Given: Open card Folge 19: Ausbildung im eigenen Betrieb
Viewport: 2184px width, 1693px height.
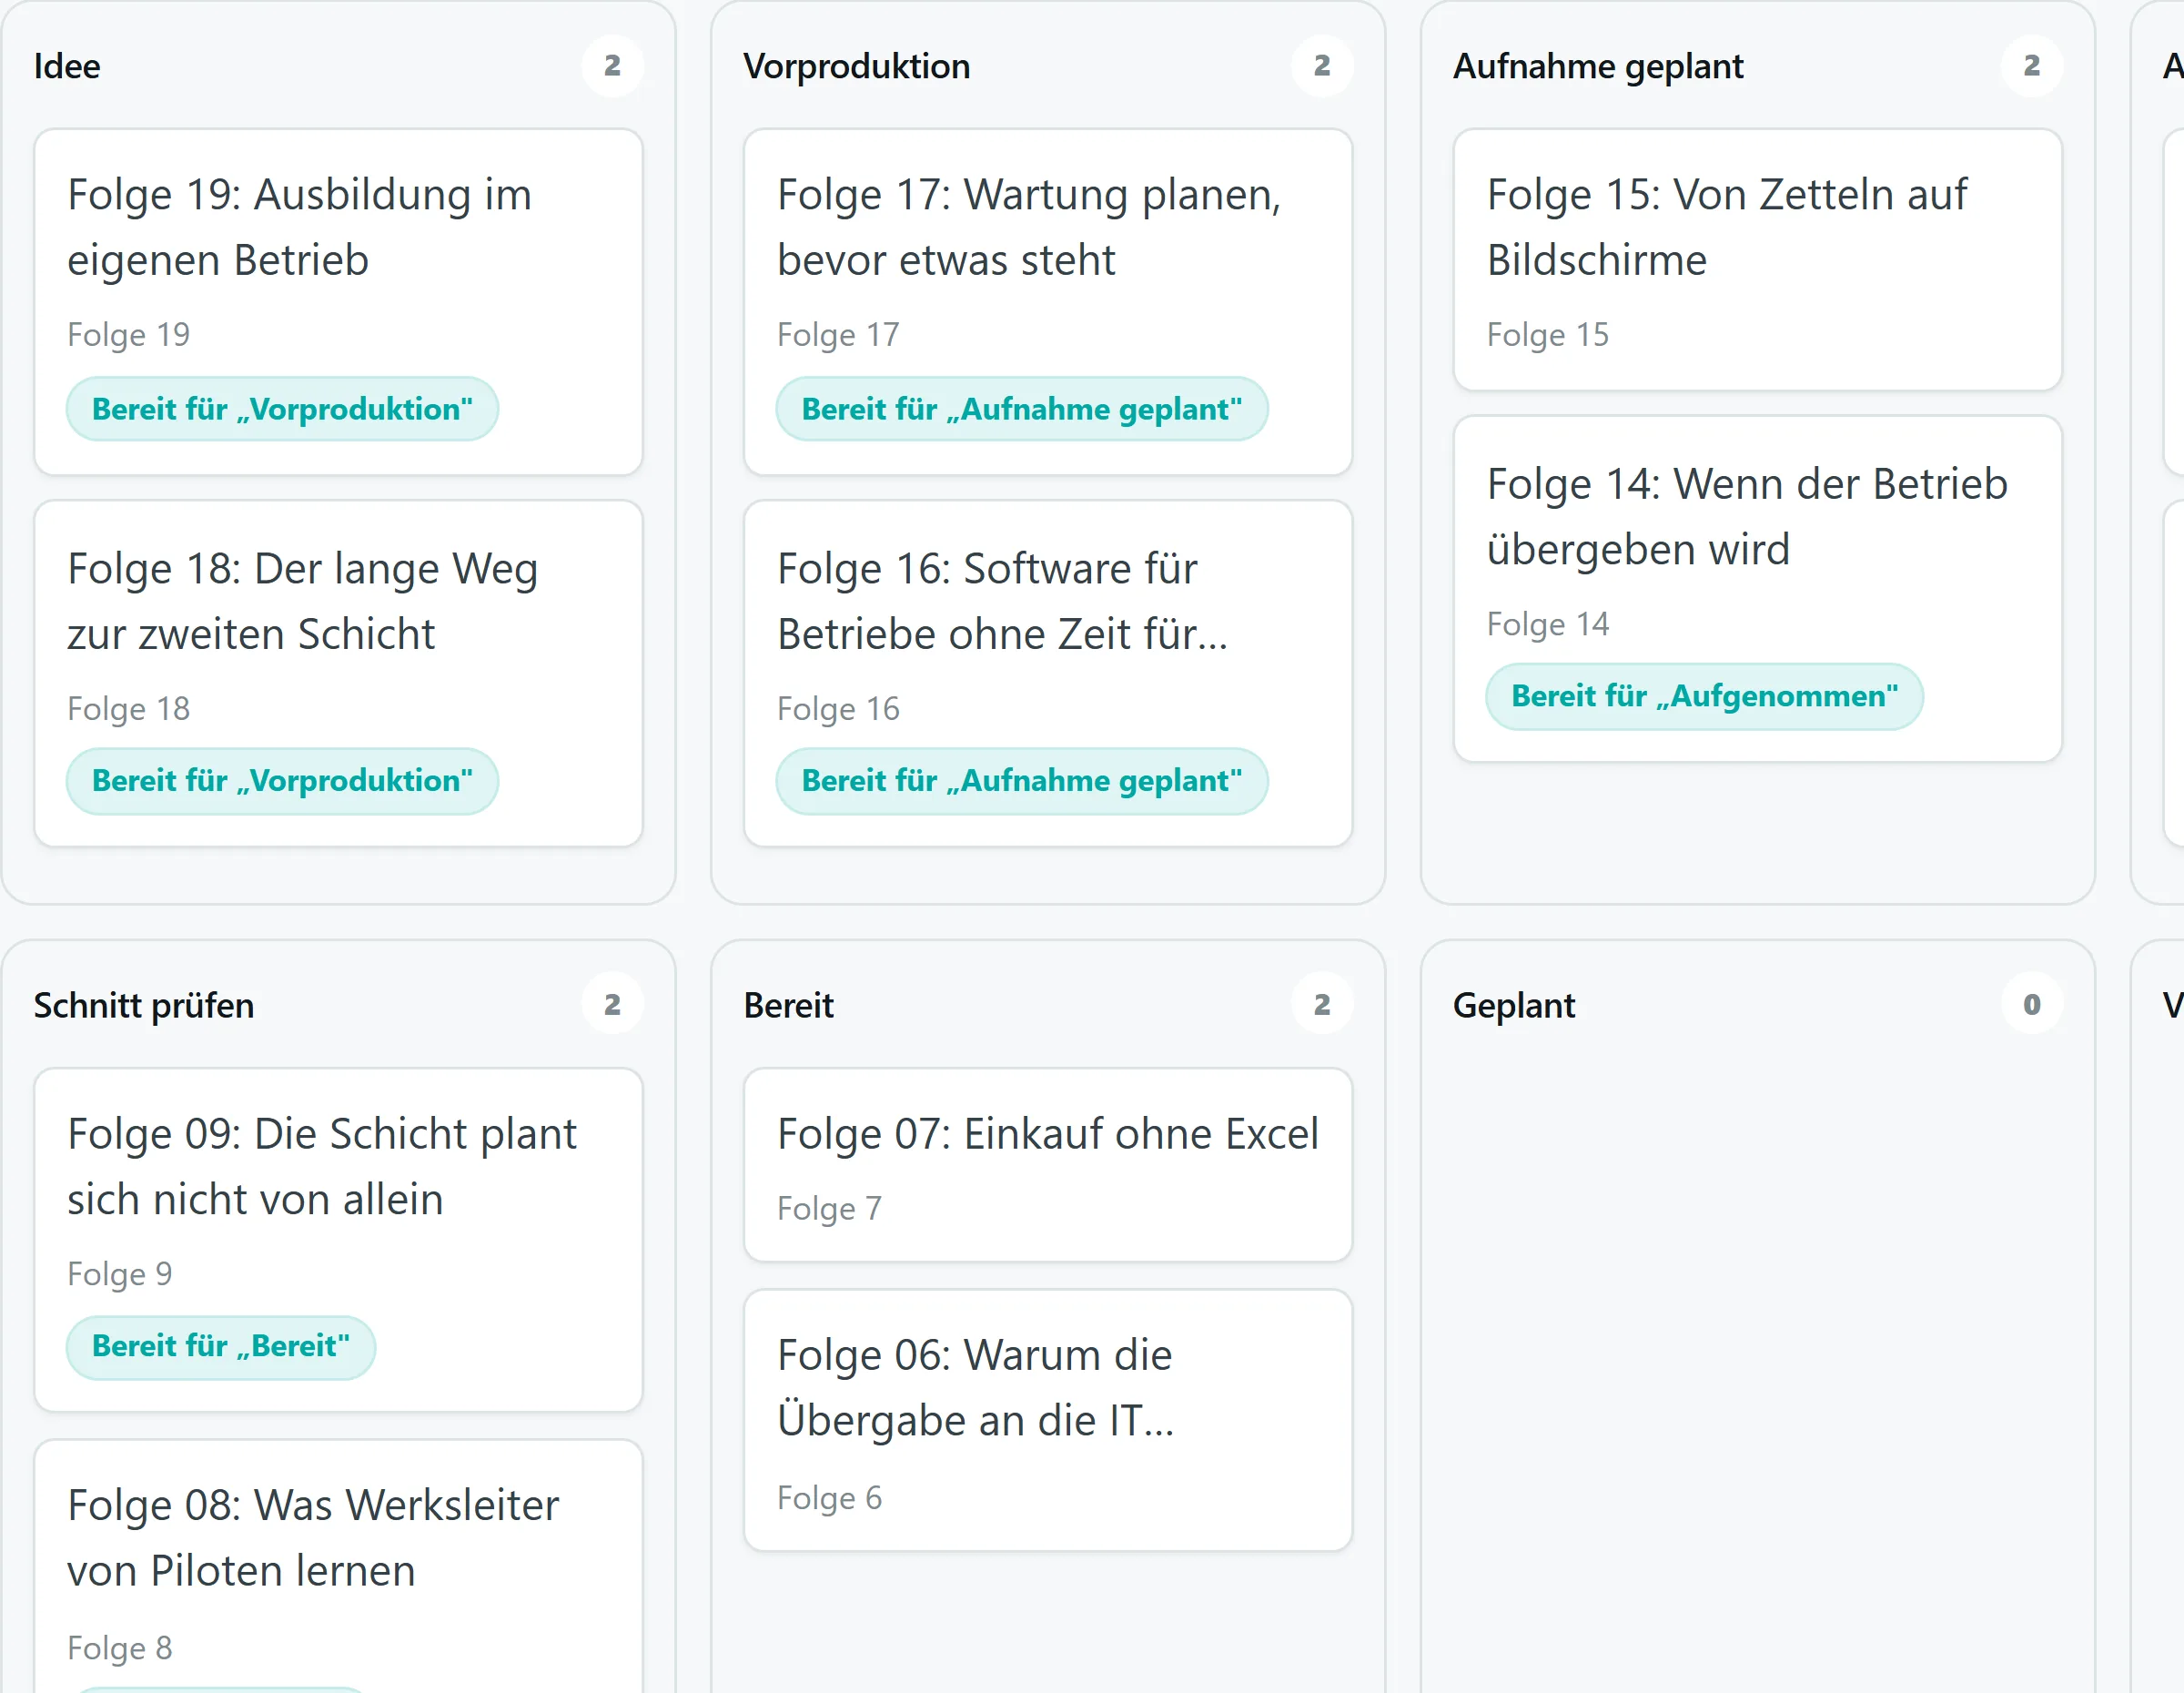Looking at the screenshot, I should (338, 302).
